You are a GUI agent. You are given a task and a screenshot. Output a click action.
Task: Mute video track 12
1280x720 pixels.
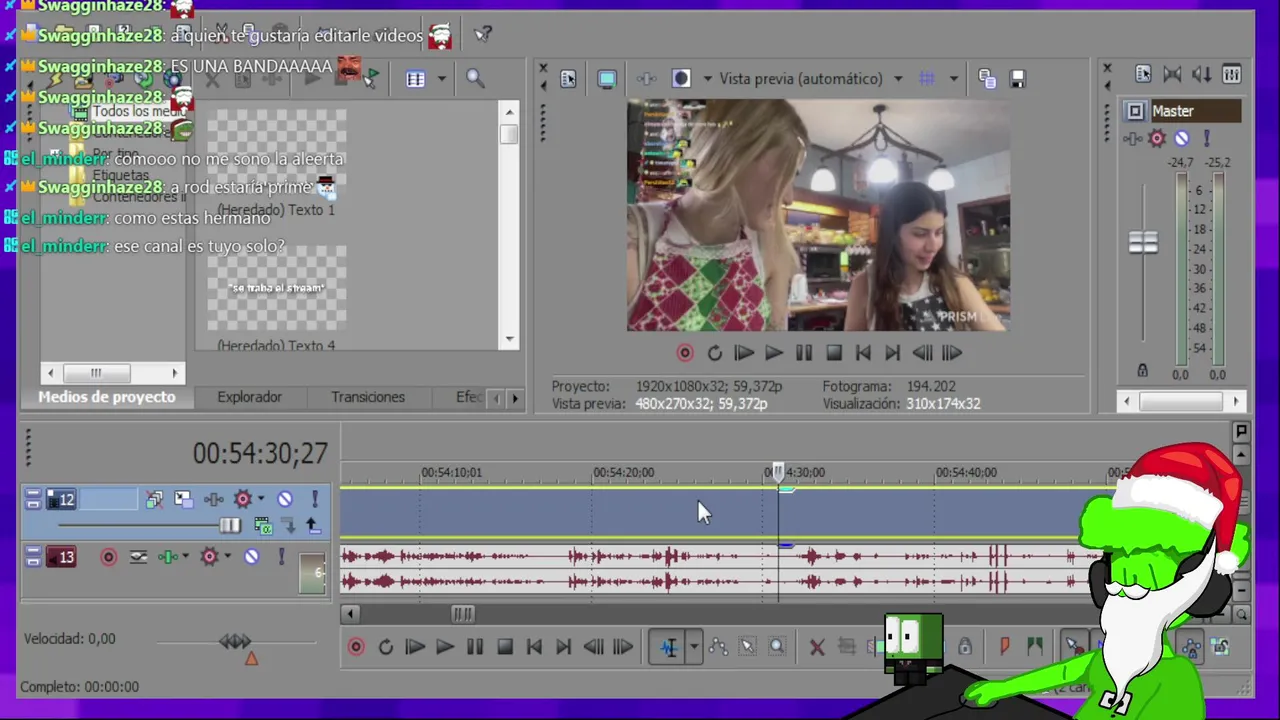point(285,499)
